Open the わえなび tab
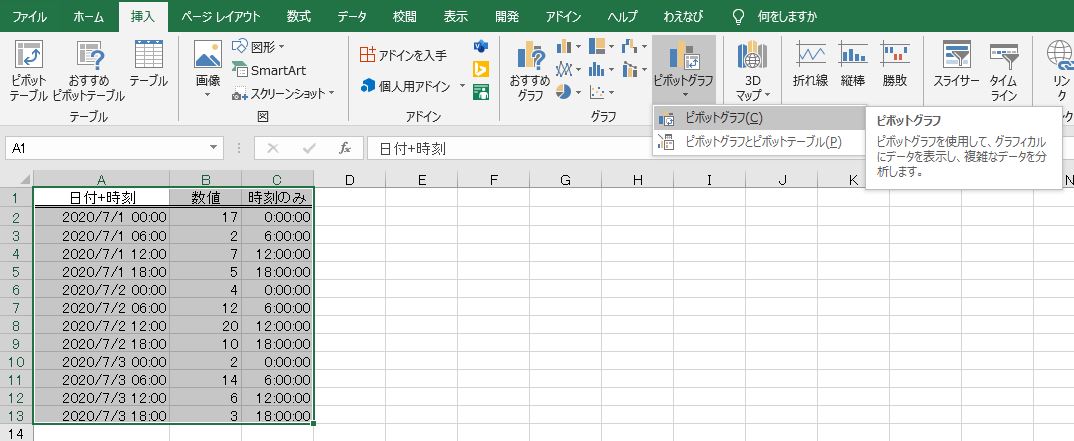This screenshot has width=1074, height=441. tap(683, 16)
